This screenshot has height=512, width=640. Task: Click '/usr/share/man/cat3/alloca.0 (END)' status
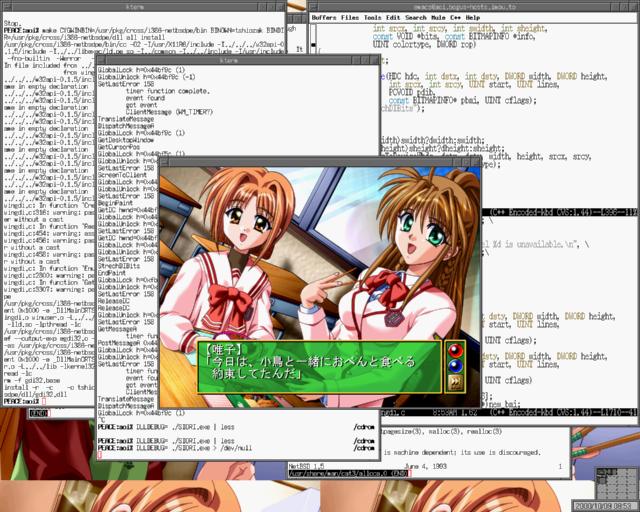[348, 473]
